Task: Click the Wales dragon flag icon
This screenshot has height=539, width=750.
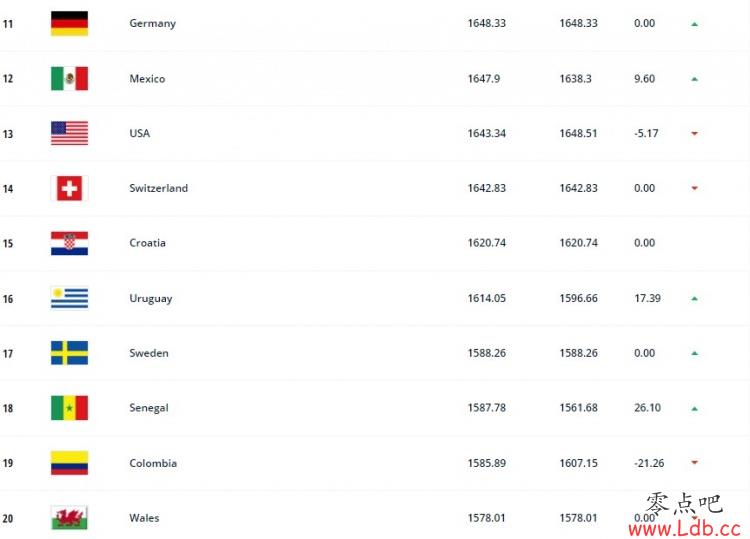Action: click(69, 517)
